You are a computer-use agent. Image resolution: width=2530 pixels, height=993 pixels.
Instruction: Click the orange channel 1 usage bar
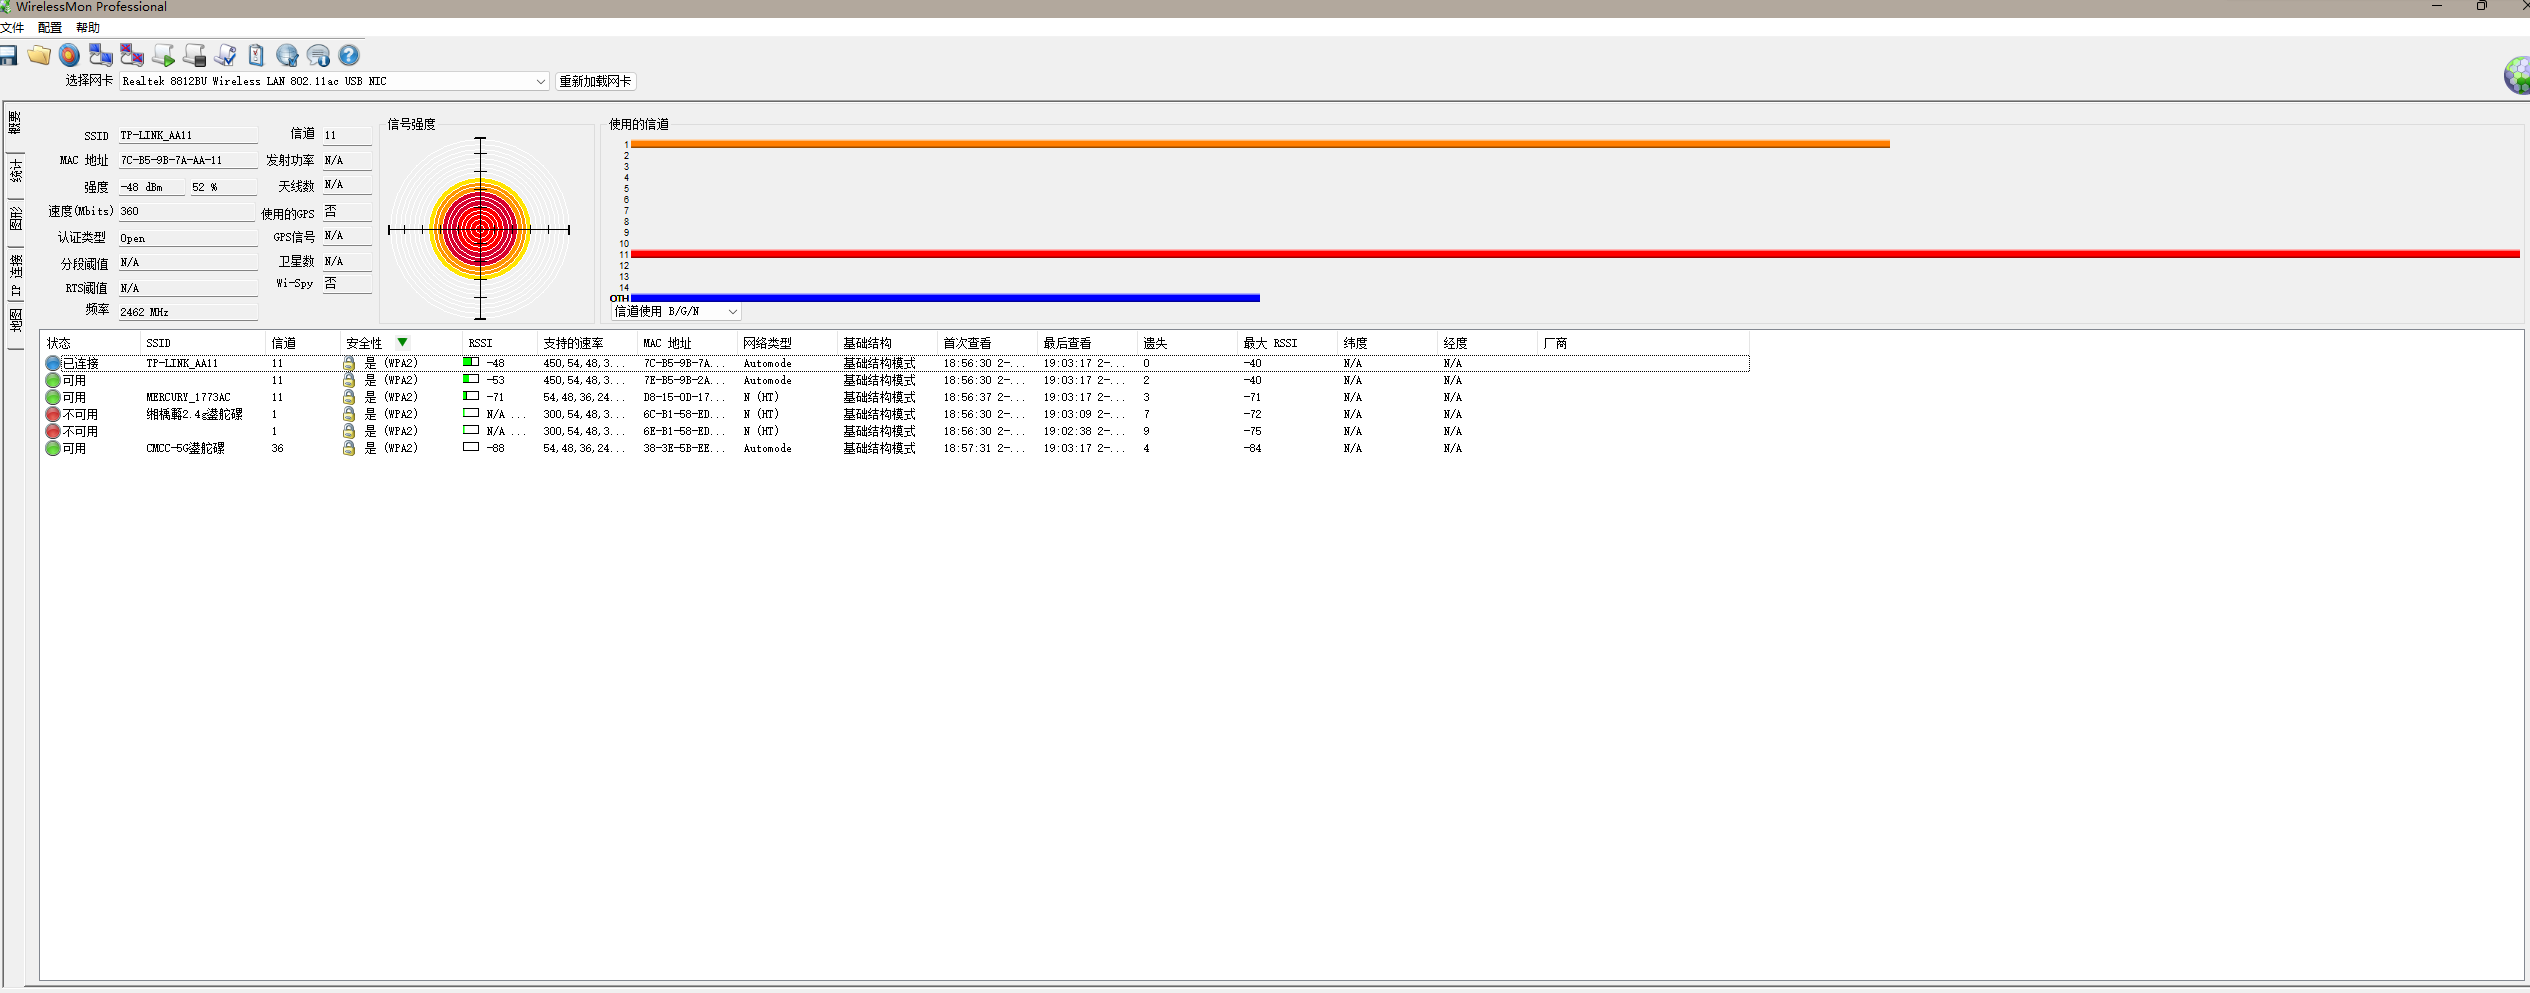pos(1260,144)
